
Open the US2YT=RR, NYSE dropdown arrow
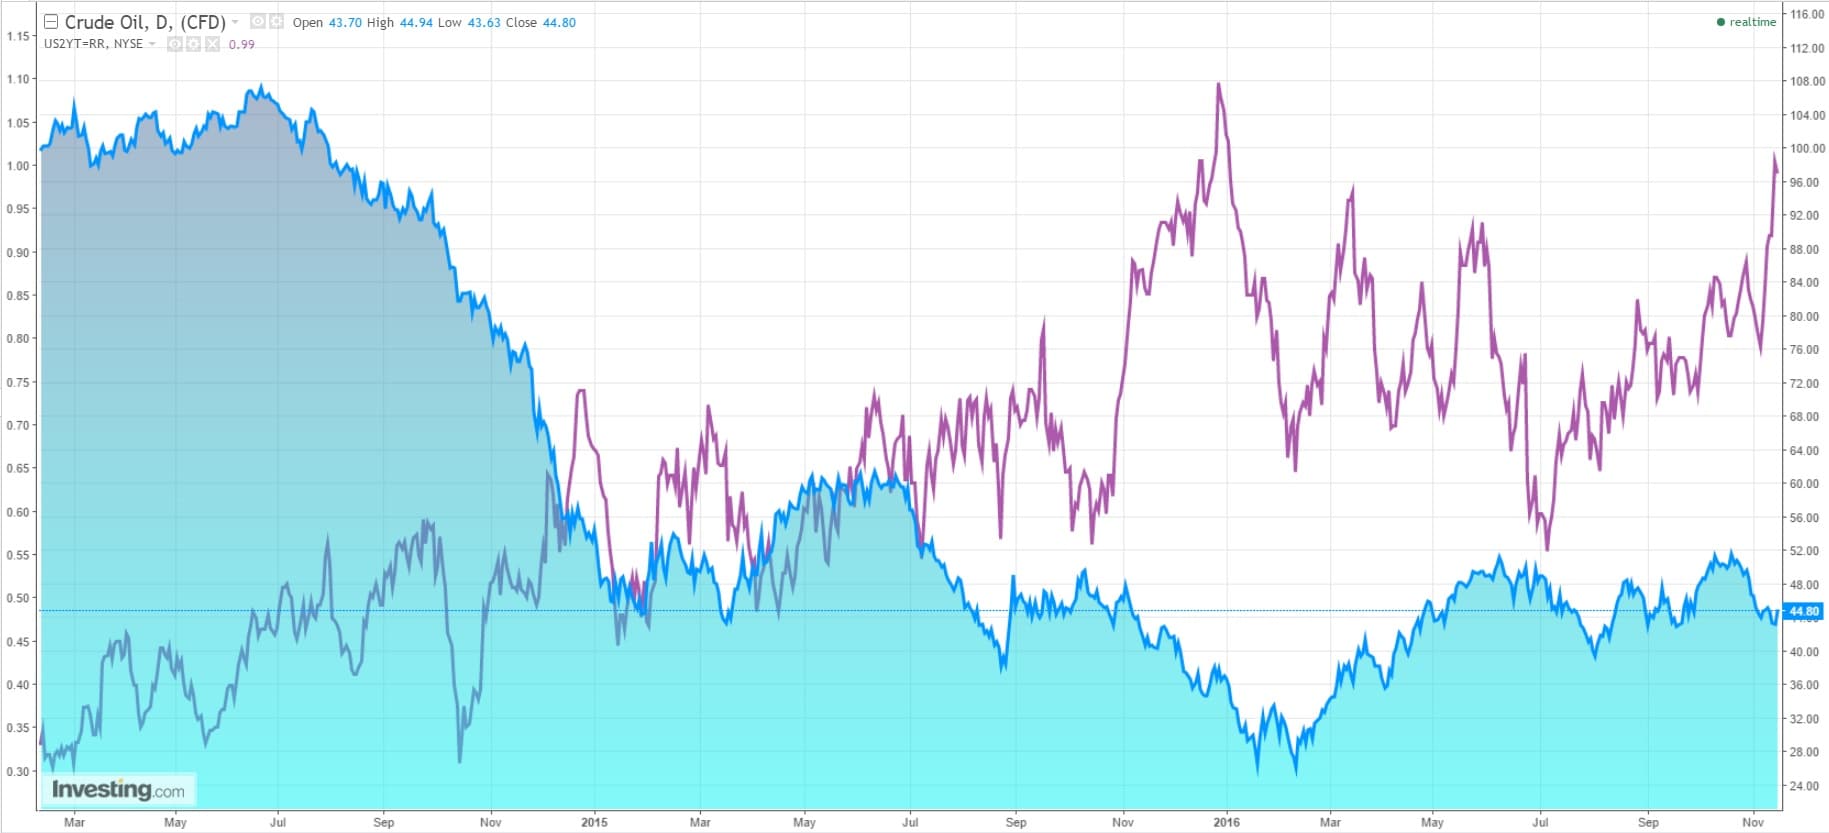click(x=152, y=44)
